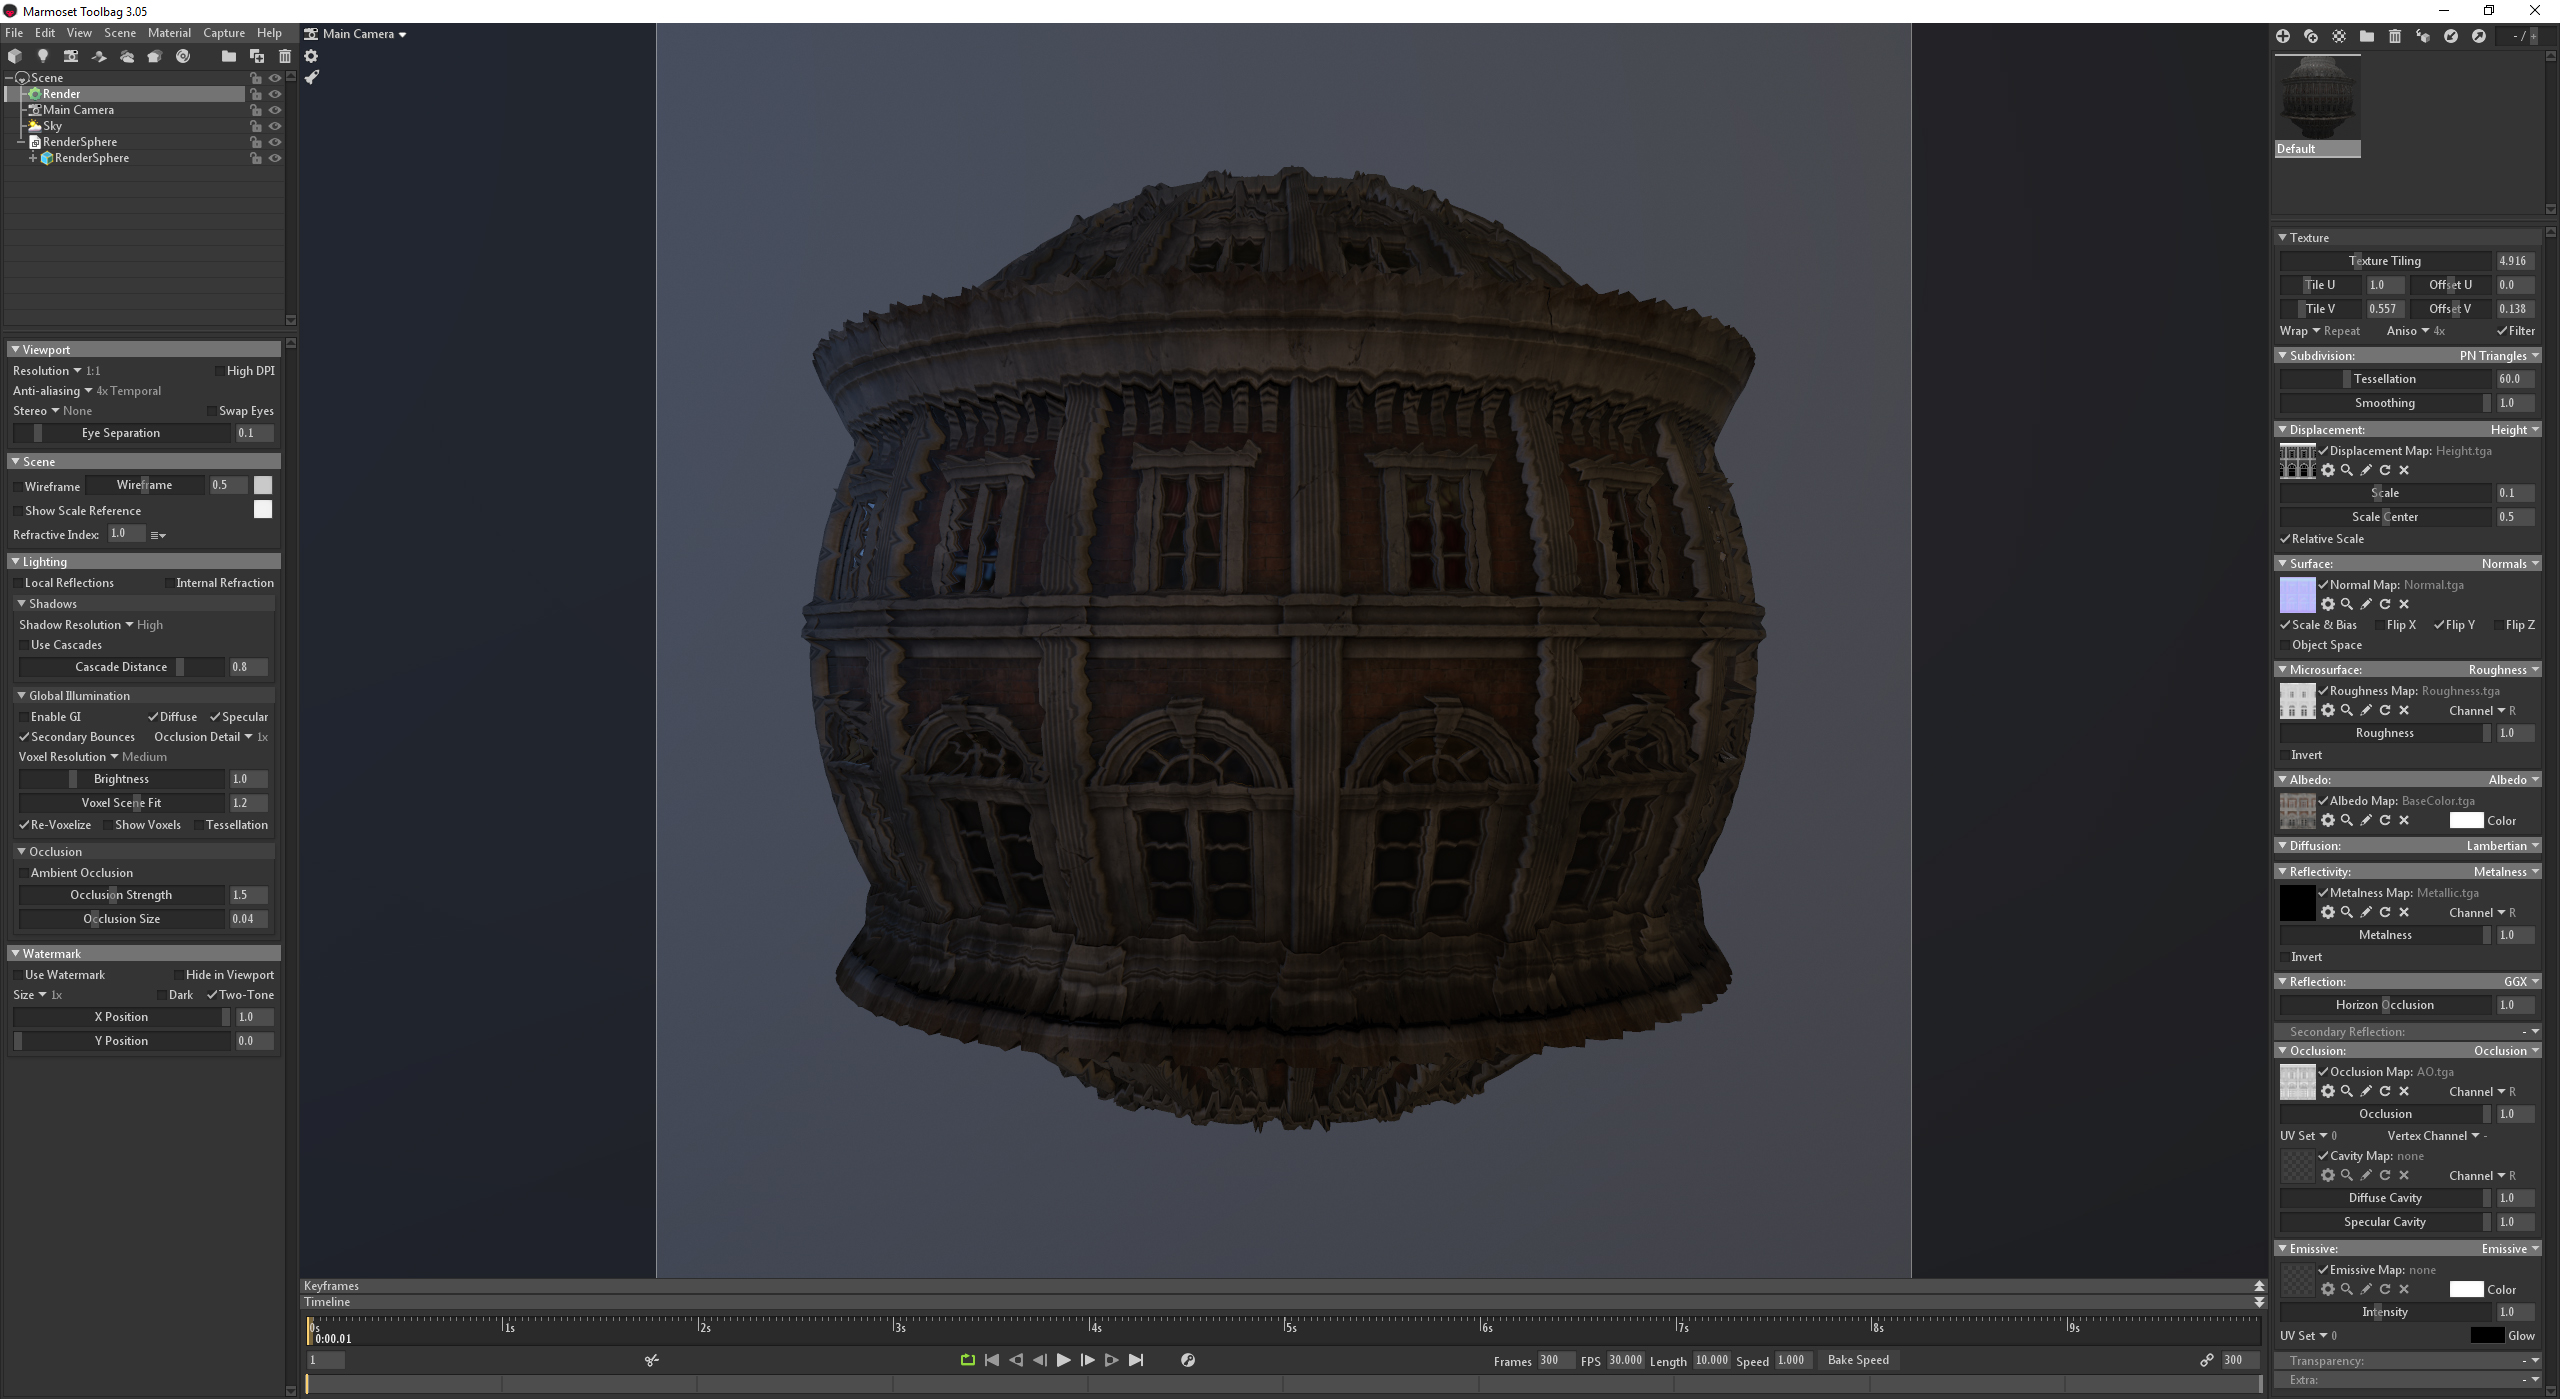
Task: Add a new mesh object with cube icon
Action: (15, 56)
